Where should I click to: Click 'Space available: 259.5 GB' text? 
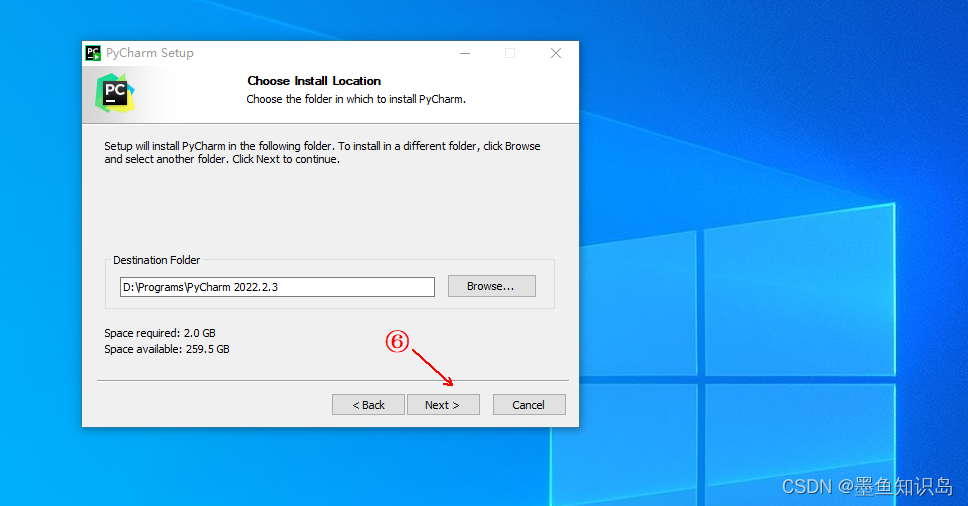pos(167,349)
